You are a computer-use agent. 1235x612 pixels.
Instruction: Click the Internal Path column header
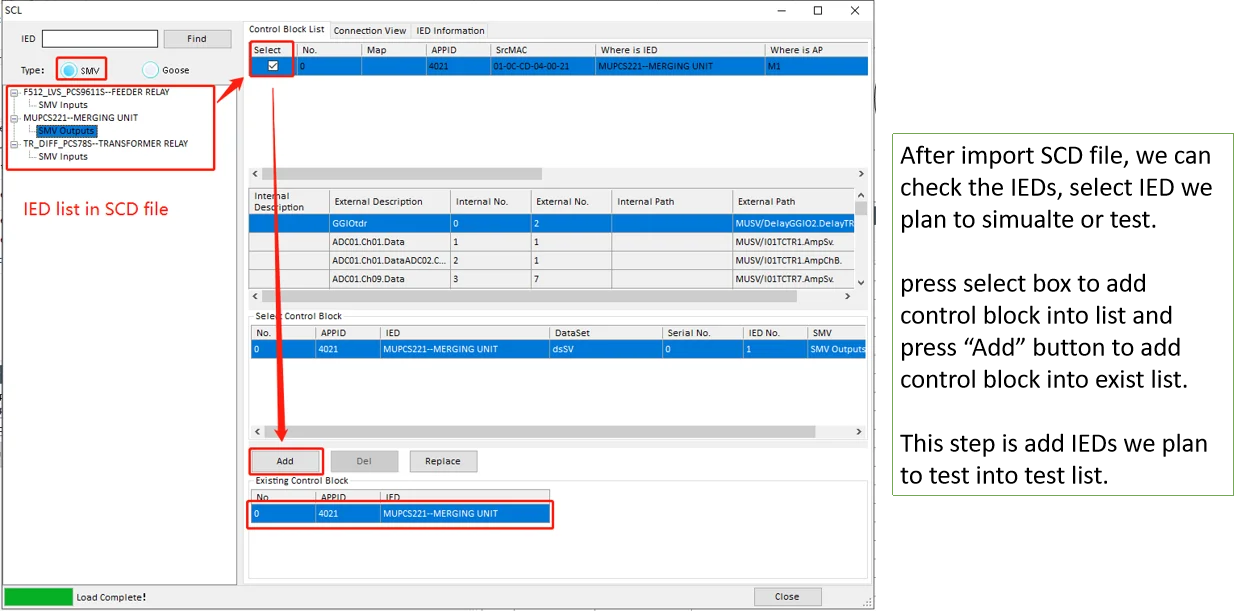click(x=671, y=202)
